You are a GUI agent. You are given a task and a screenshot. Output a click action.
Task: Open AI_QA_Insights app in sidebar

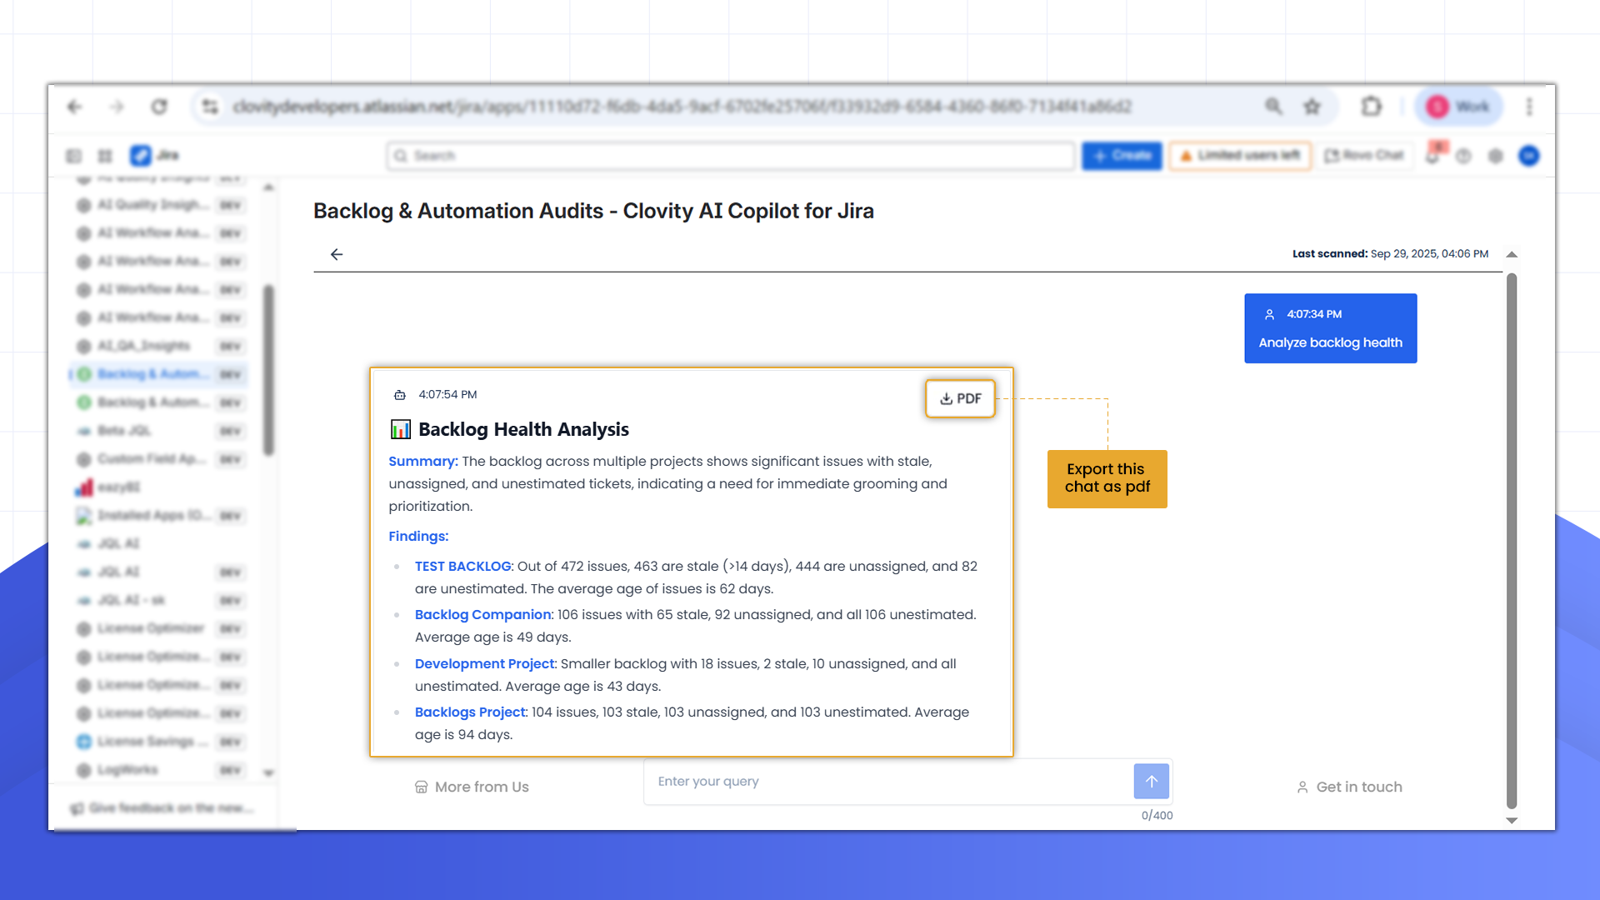click(160, 346)
